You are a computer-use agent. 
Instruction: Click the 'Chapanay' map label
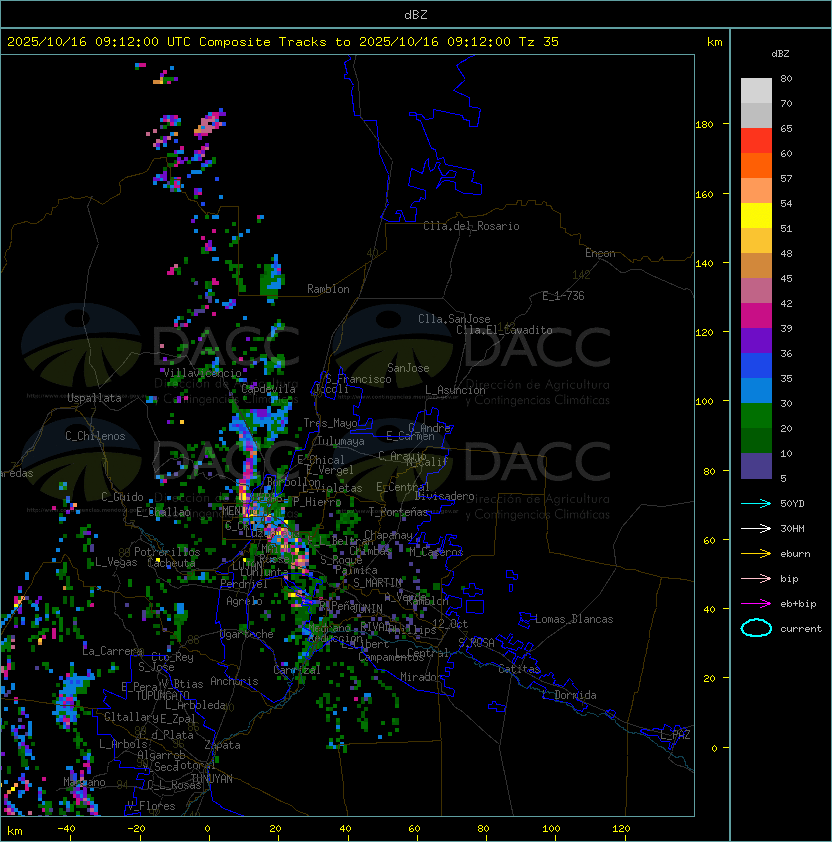pyautogui.click(x=388, y=535)
